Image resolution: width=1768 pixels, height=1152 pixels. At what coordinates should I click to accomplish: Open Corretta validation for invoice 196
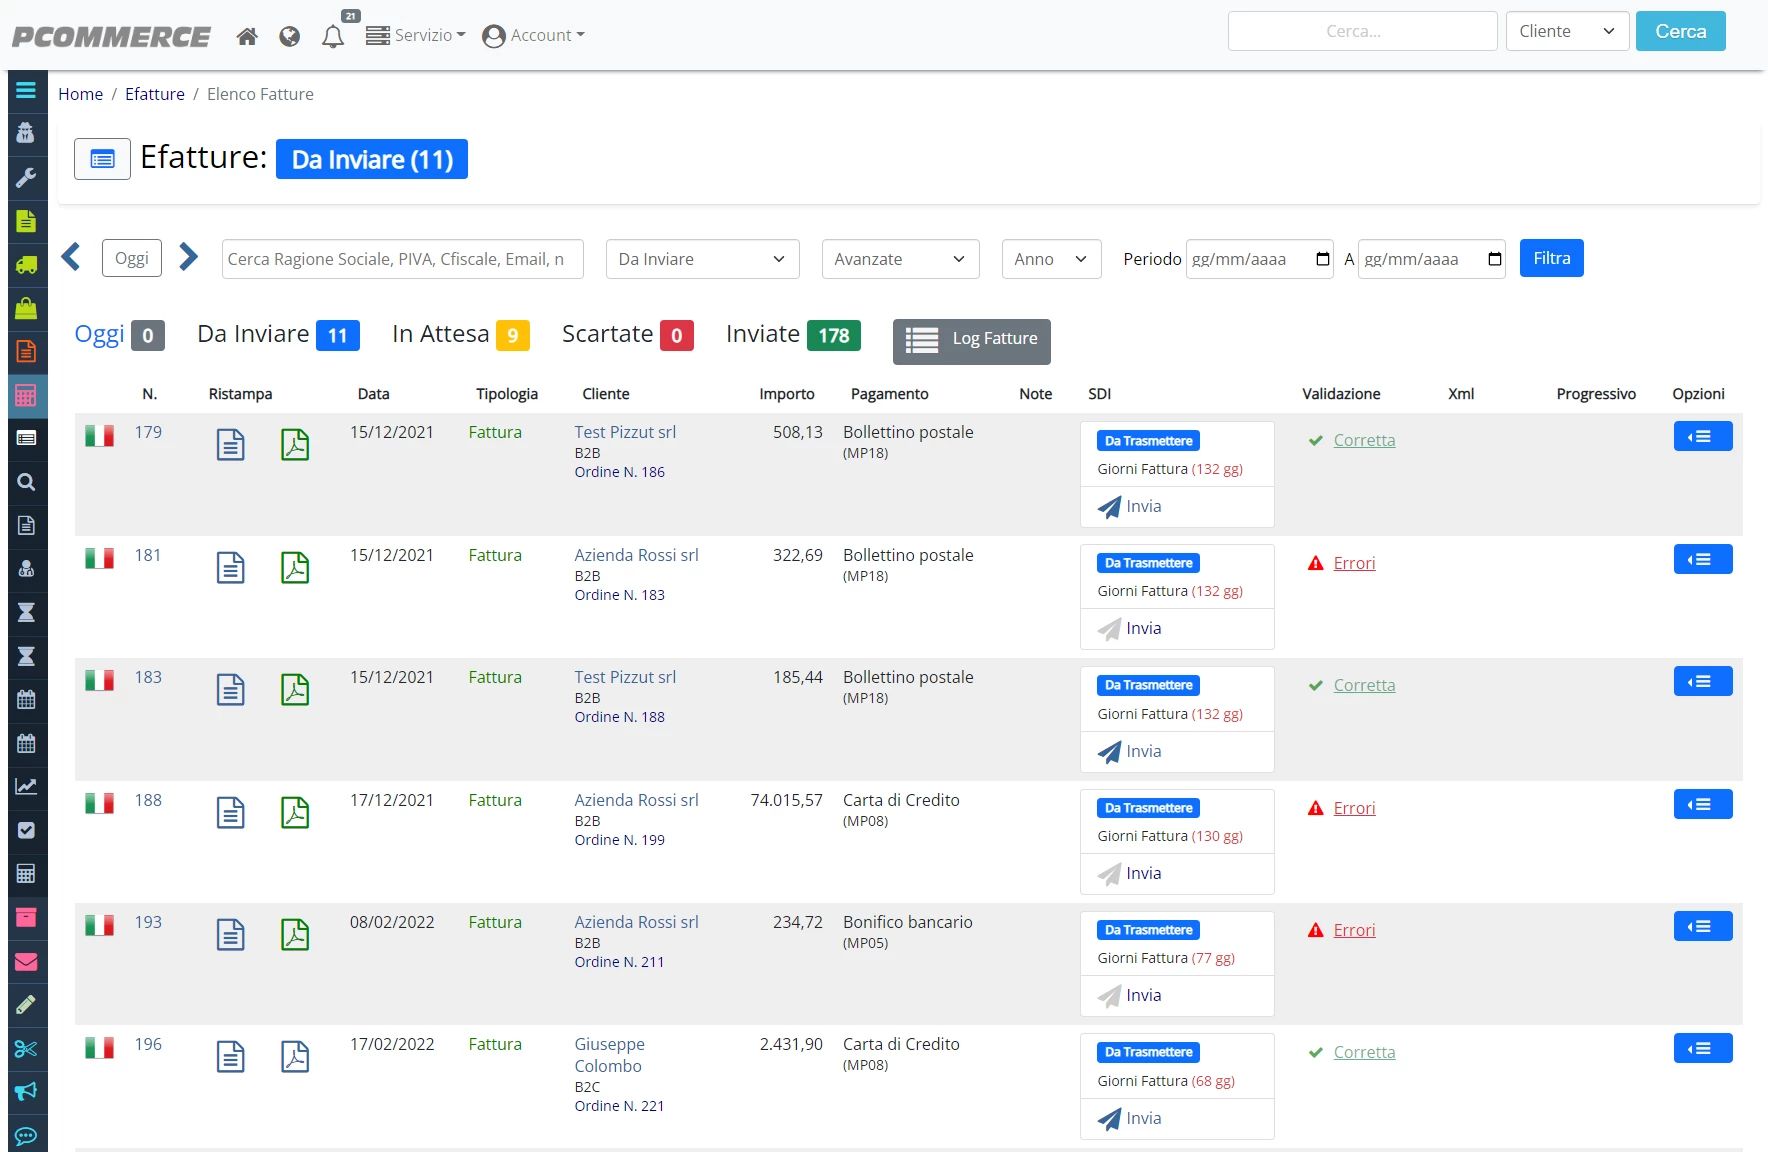tap(1364, 1052)
